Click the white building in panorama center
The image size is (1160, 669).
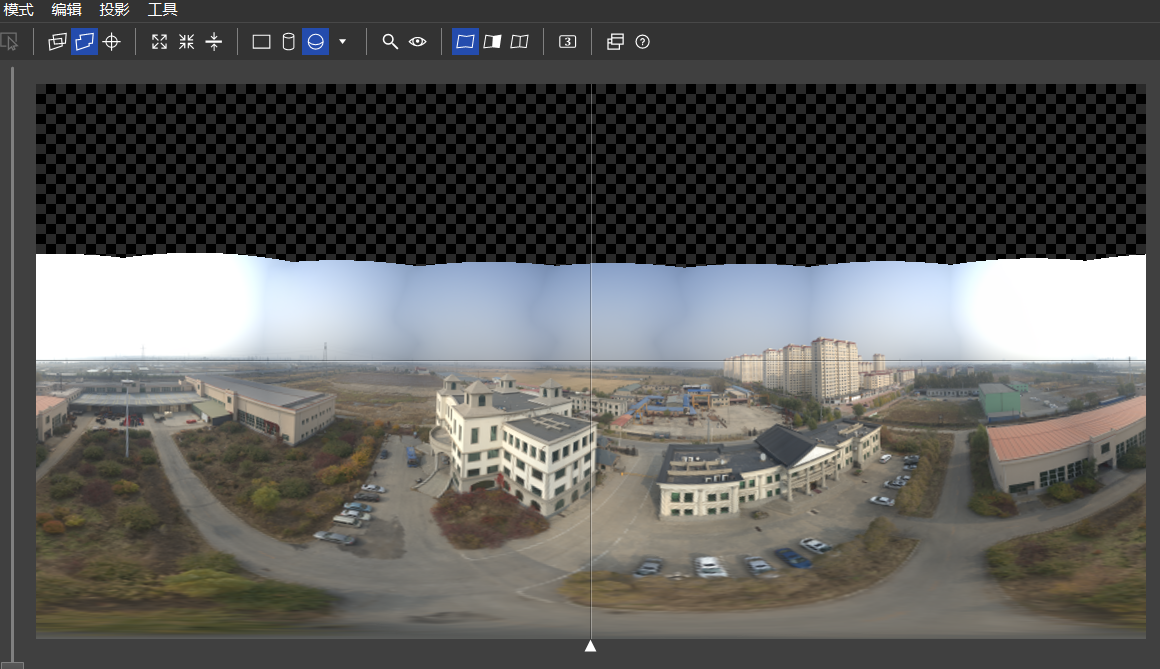514,444
